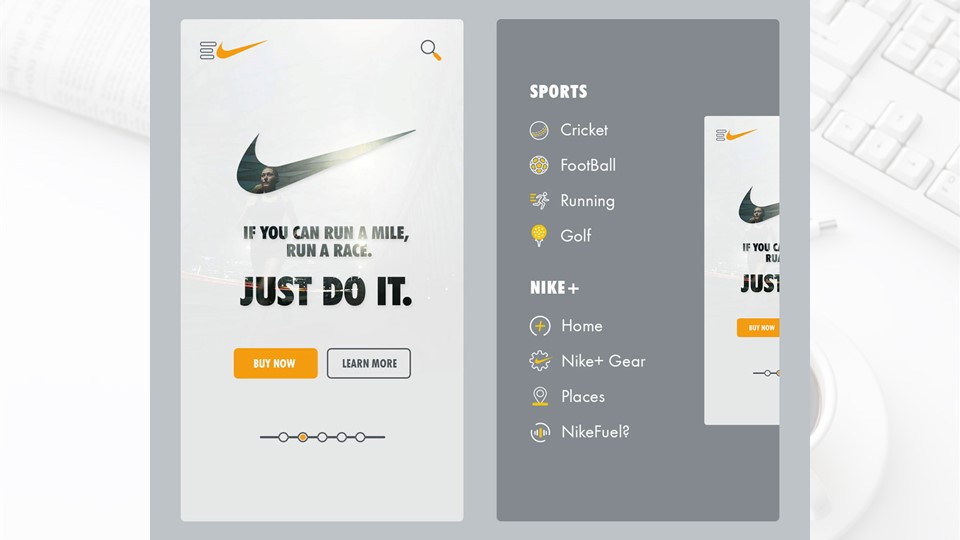Go to the Running menu entry
This screenshot has width=960, height=540.
point(572,201)
